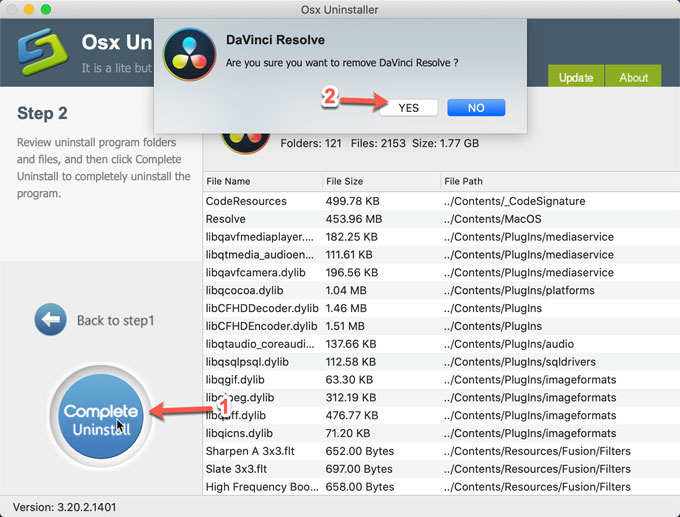Click the Folders: 121 summary text
Viewport: 680px width, 517px height.
tap(311, 143)
